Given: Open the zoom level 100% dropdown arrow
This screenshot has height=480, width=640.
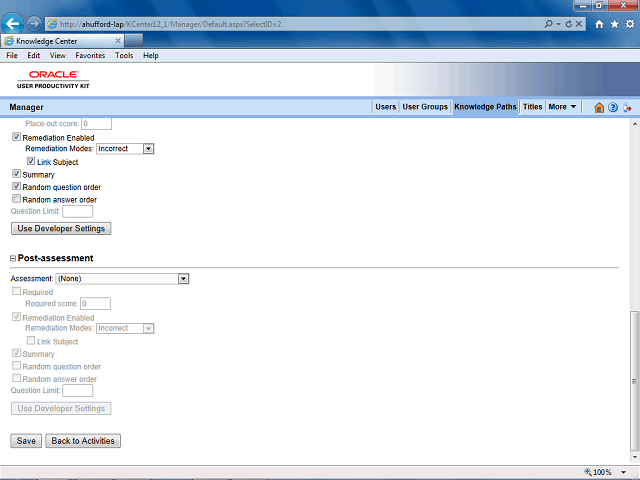Looking at the screenshot, I should pos(623,472).
